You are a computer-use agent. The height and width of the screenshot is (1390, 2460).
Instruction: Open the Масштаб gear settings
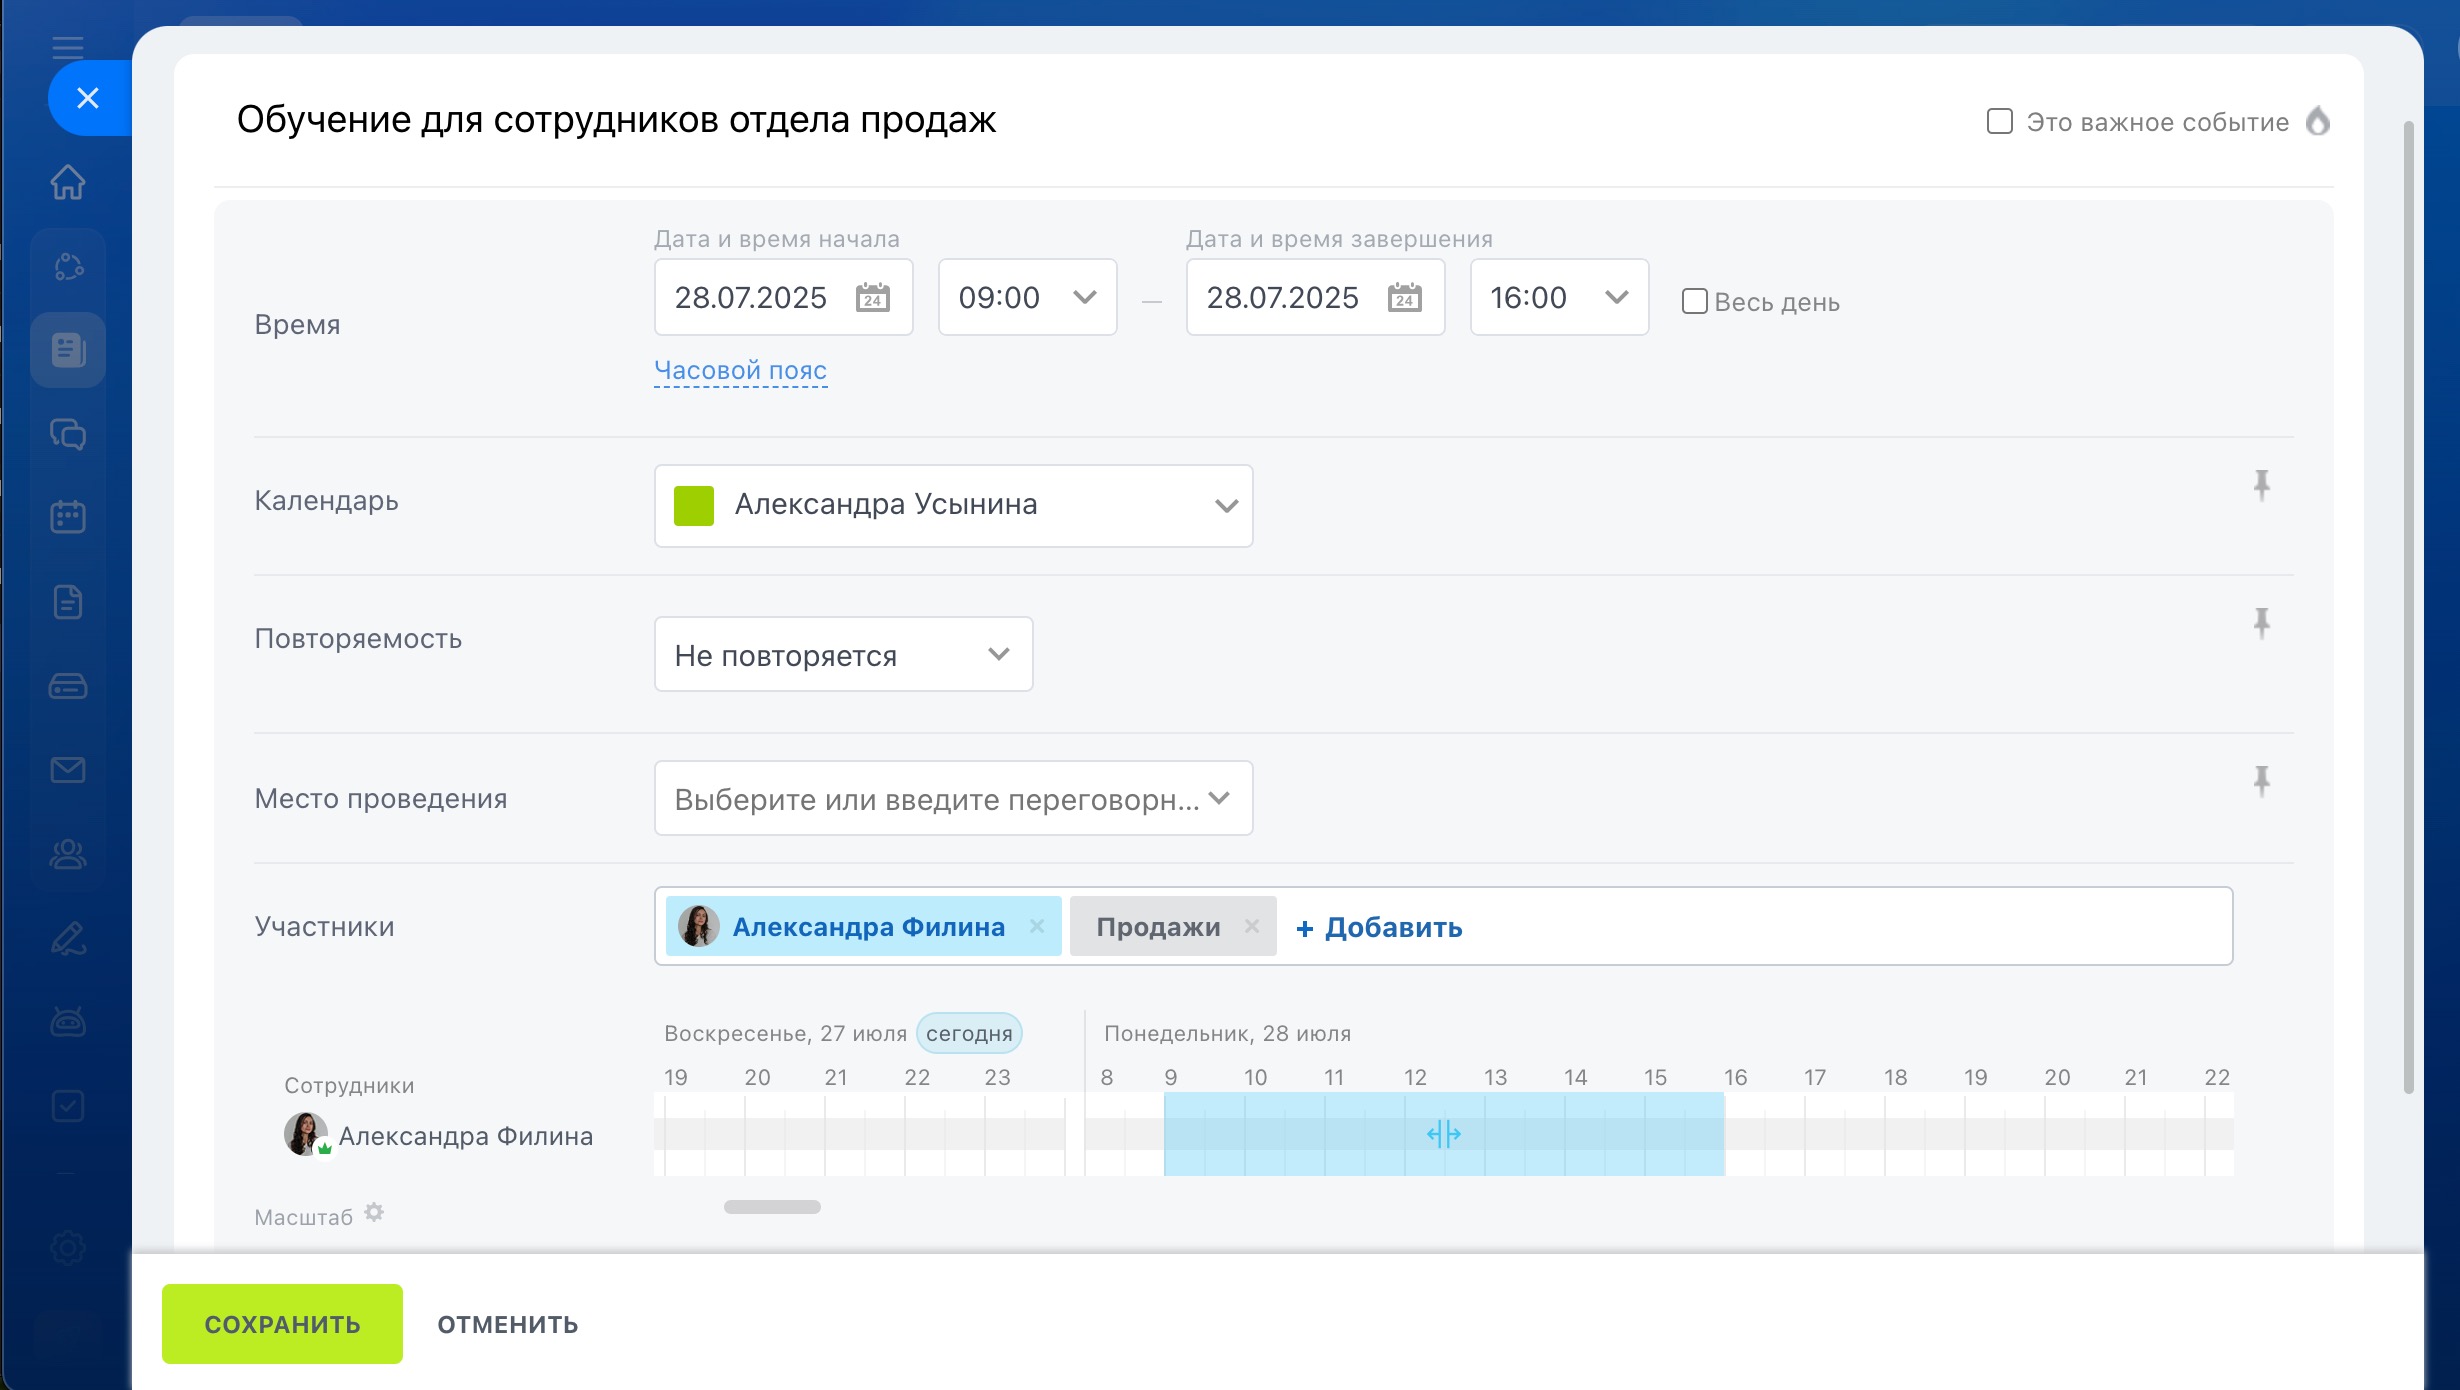click(x=374, y=1212)
